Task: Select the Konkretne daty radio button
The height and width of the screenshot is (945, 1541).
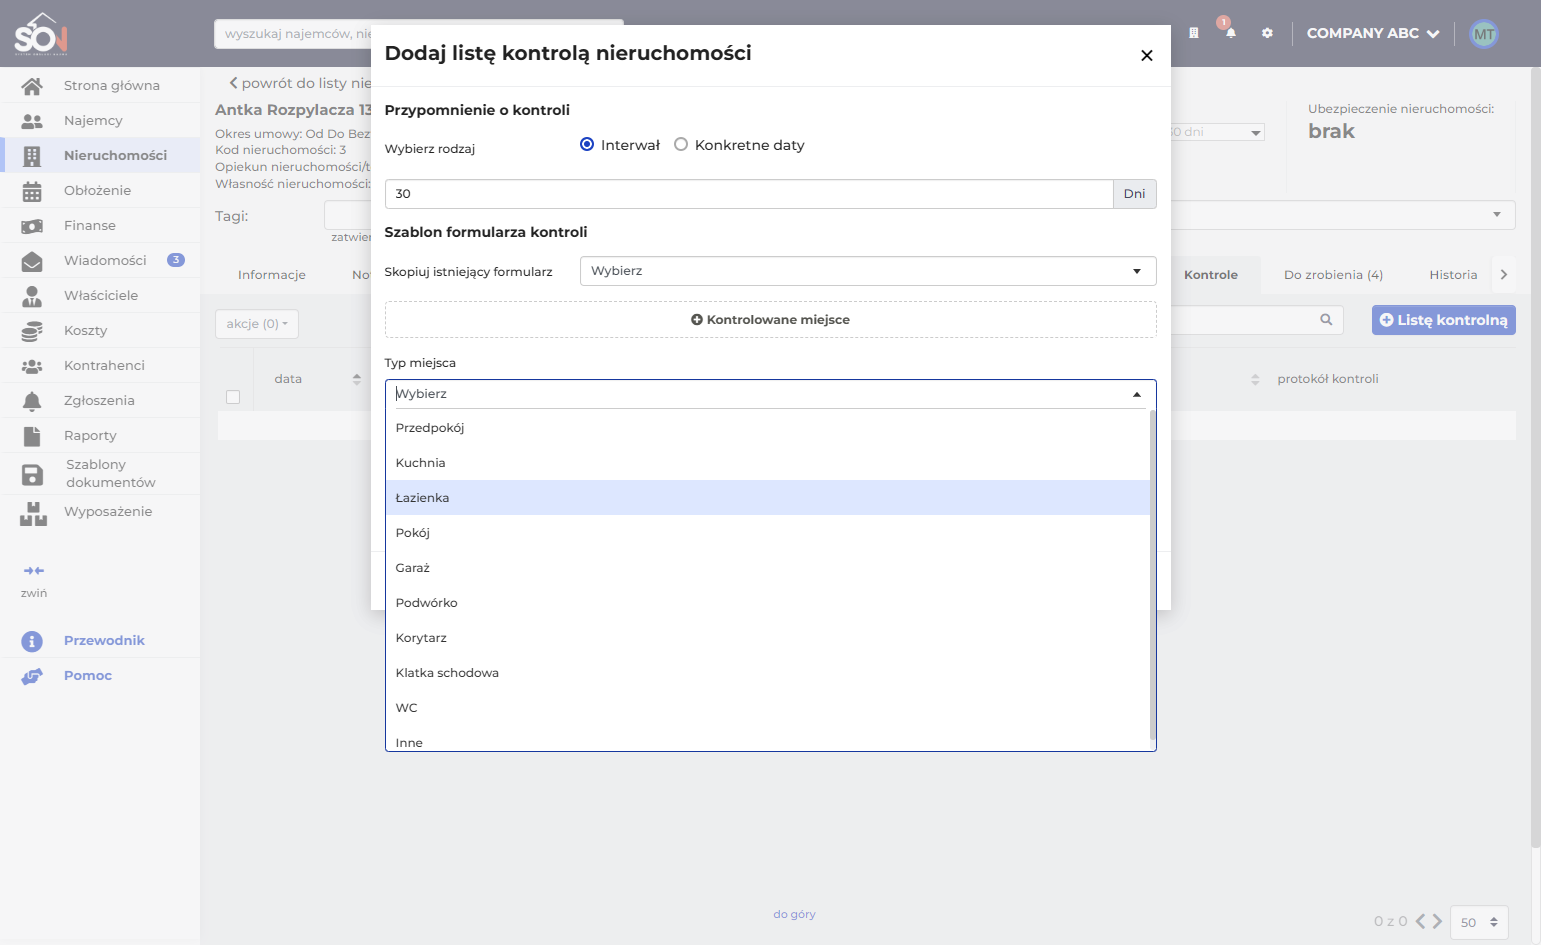Action: (681, 145)
